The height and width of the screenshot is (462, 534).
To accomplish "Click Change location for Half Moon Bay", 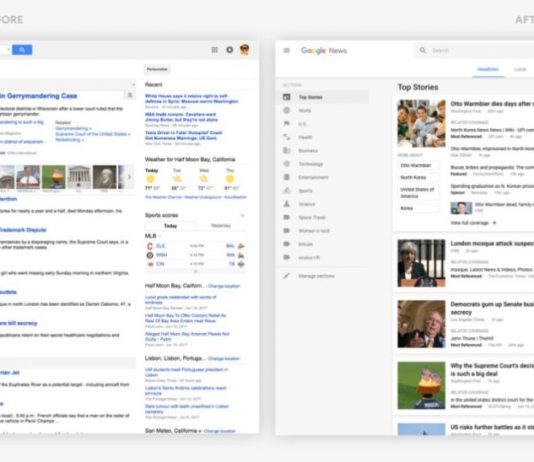I will coord(224,286).
